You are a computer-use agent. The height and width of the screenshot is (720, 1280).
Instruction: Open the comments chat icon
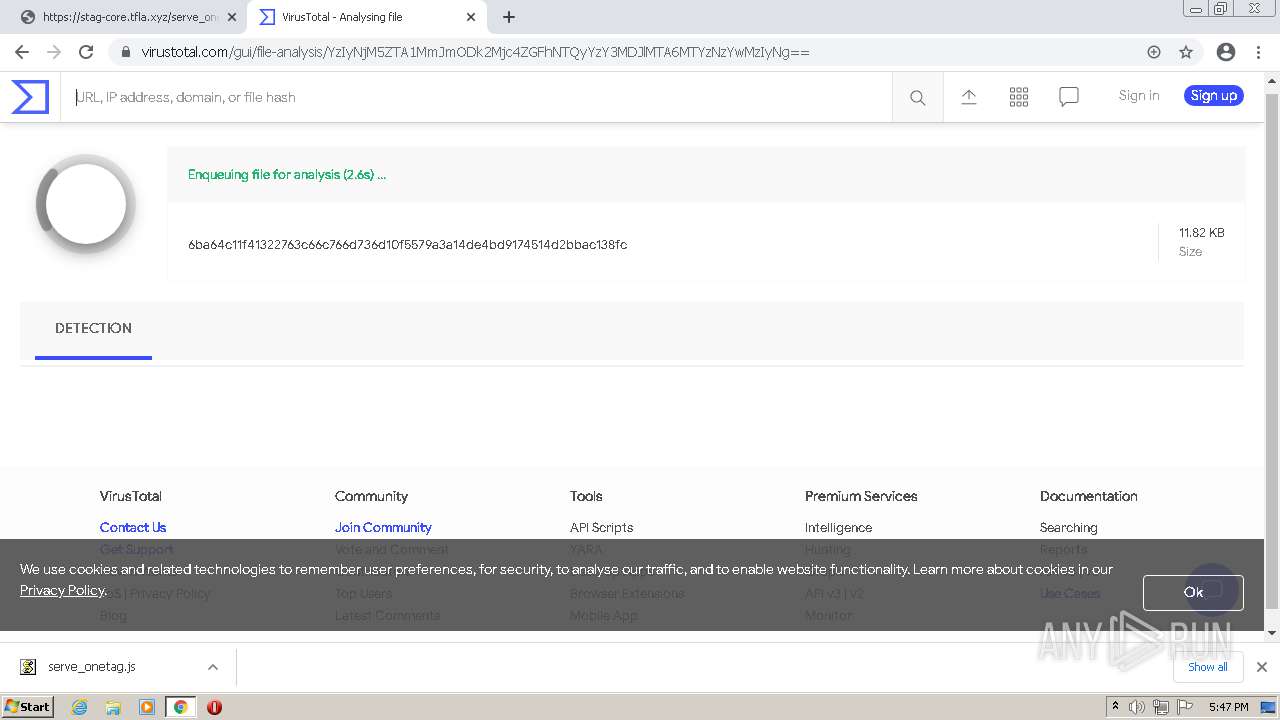(1068, 97)
